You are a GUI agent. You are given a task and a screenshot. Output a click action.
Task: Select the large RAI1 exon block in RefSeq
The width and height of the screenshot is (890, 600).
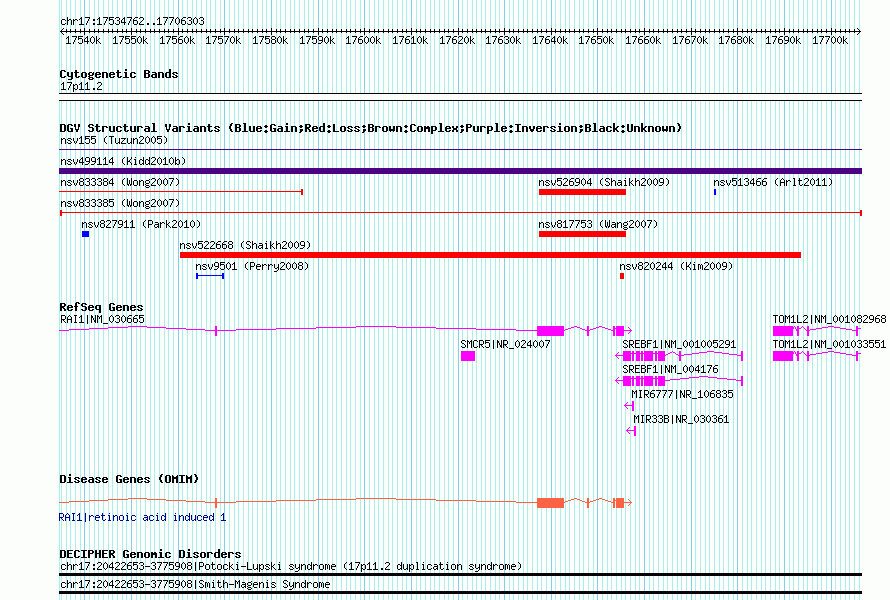click(x=551, y=330)
